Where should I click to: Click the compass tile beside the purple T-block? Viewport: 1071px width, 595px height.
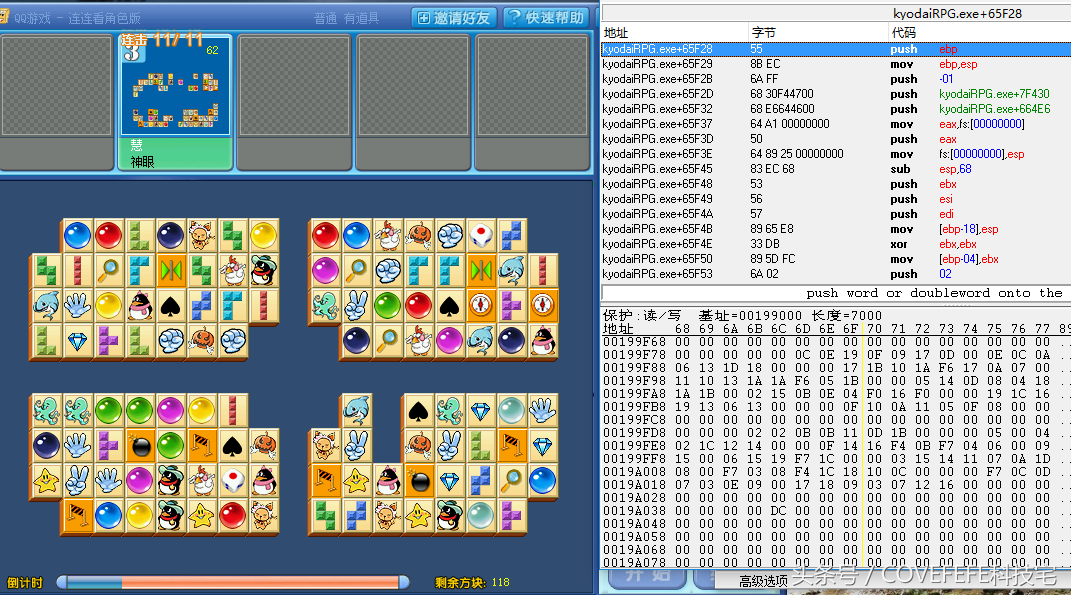tap(543, 305)
